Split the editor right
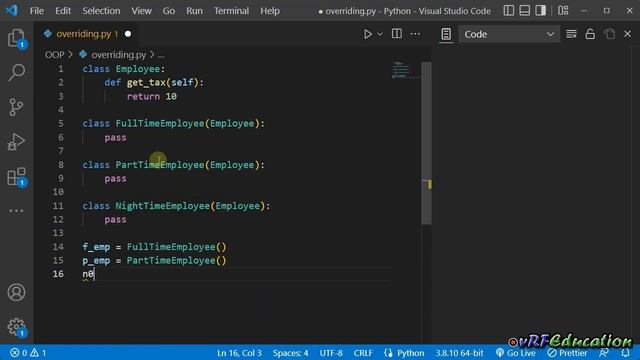 pyautogui.click(x=397, y=34)
